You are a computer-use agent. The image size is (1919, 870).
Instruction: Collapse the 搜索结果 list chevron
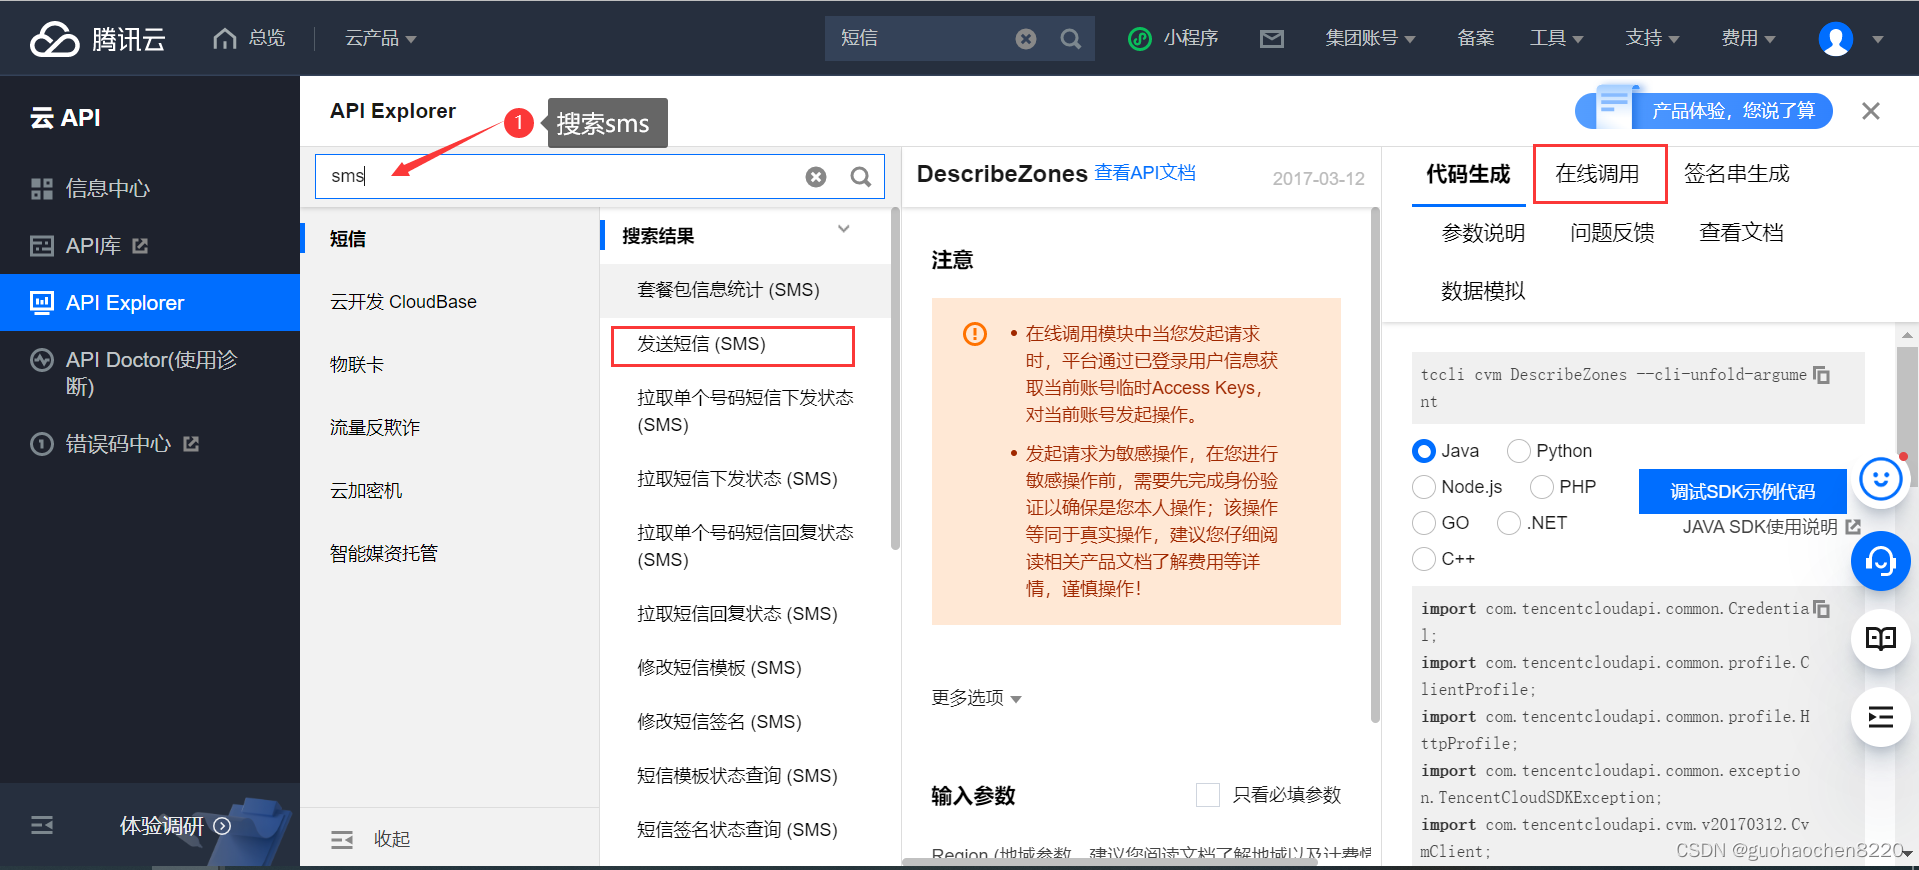tap(844, 229)
